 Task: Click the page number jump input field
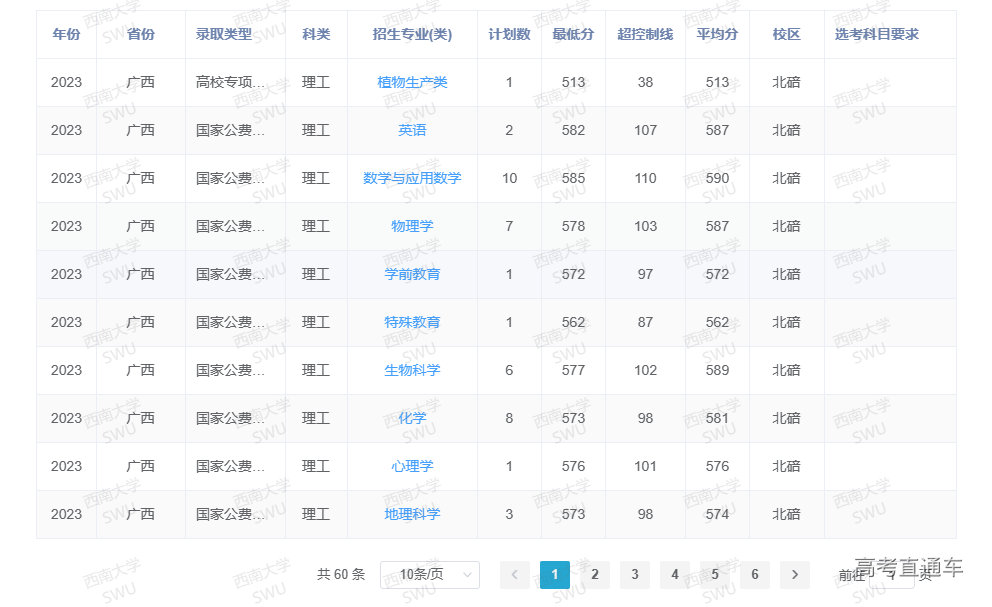(891, 574)
